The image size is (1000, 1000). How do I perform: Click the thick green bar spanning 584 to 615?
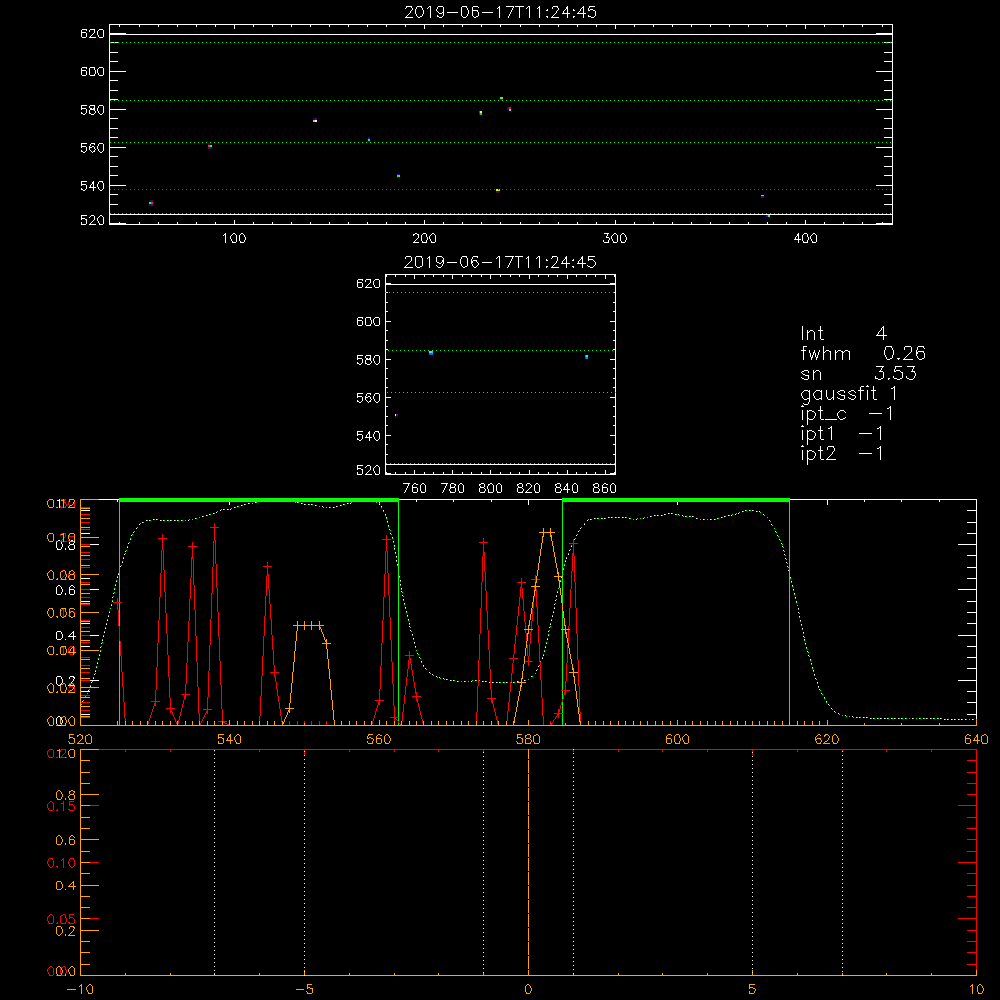coord(676,500)
